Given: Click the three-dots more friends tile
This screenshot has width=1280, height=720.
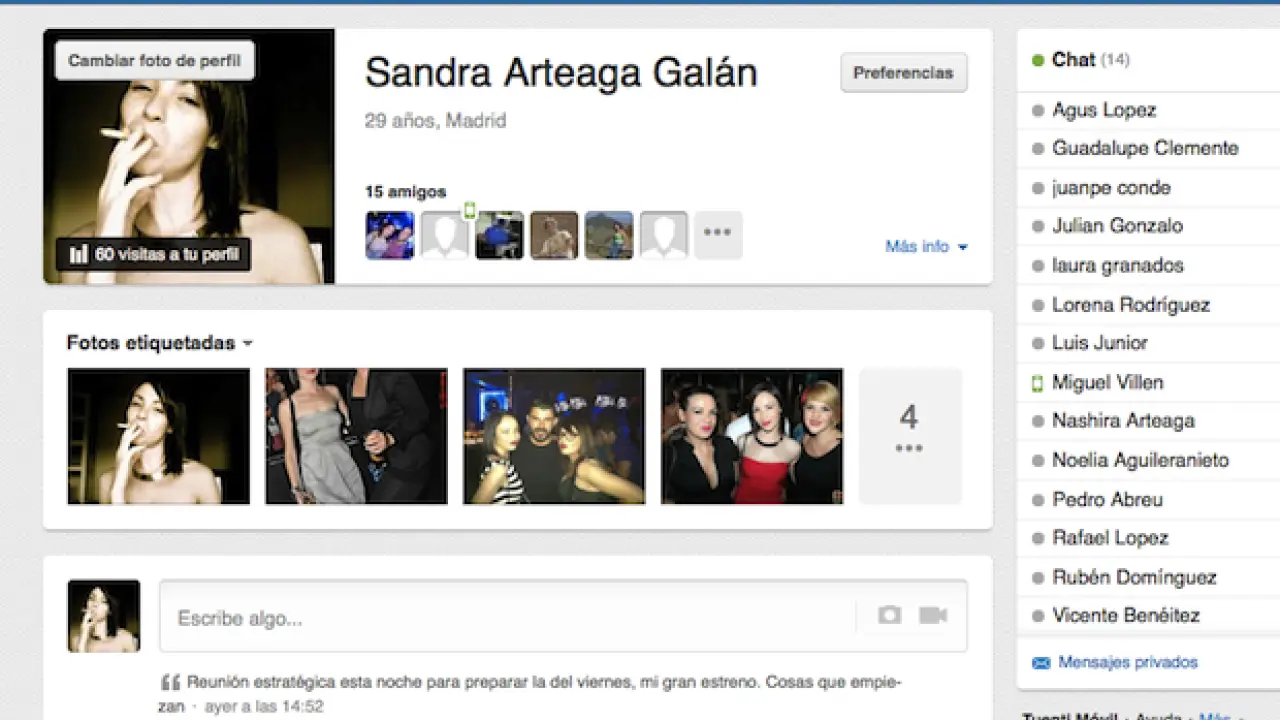Looking at the screenshot, I should click(x=718, y=235).
